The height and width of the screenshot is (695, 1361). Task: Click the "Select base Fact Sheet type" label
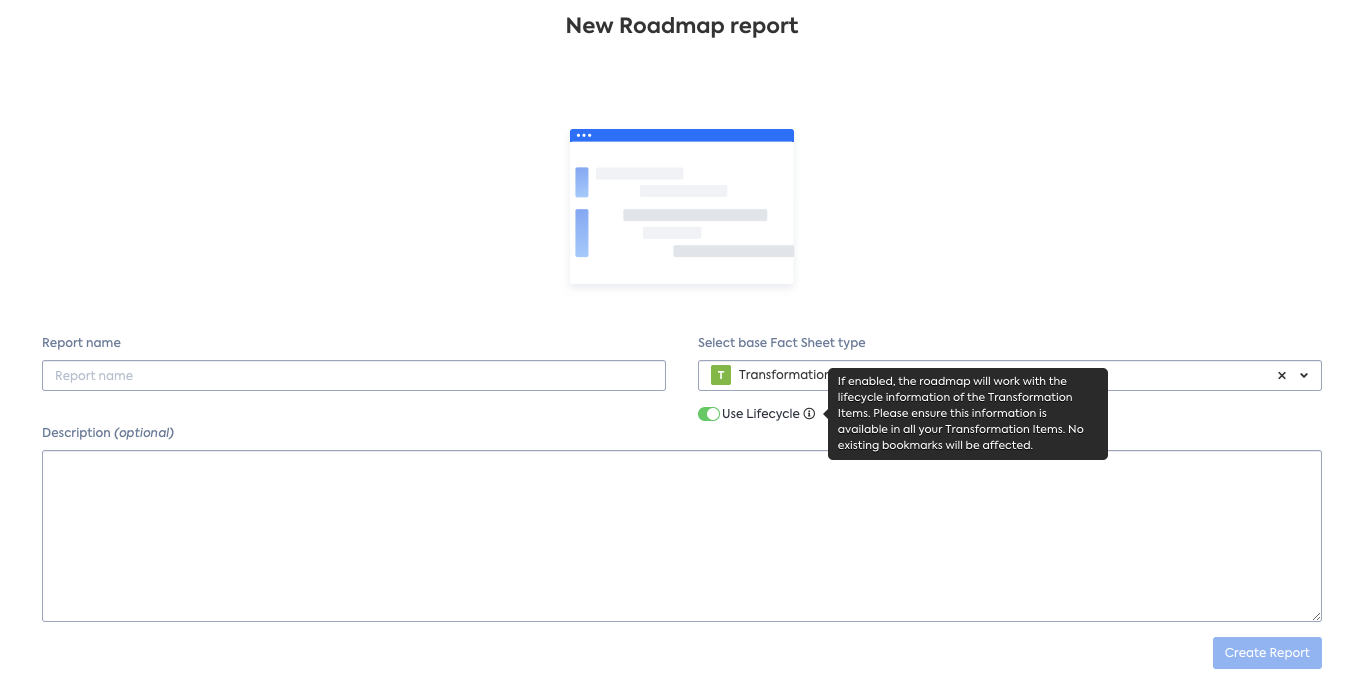(782, 342)
